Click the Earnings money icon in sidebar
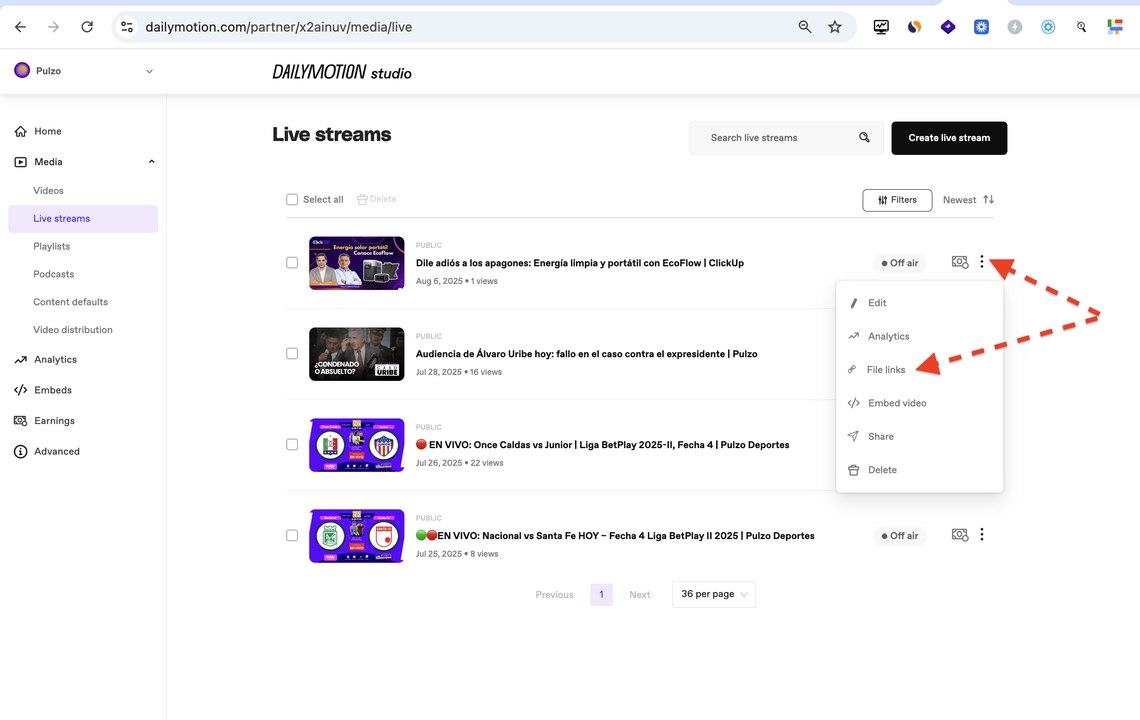This screenshot has height=720, width=1140. click(x=20, y=421)
